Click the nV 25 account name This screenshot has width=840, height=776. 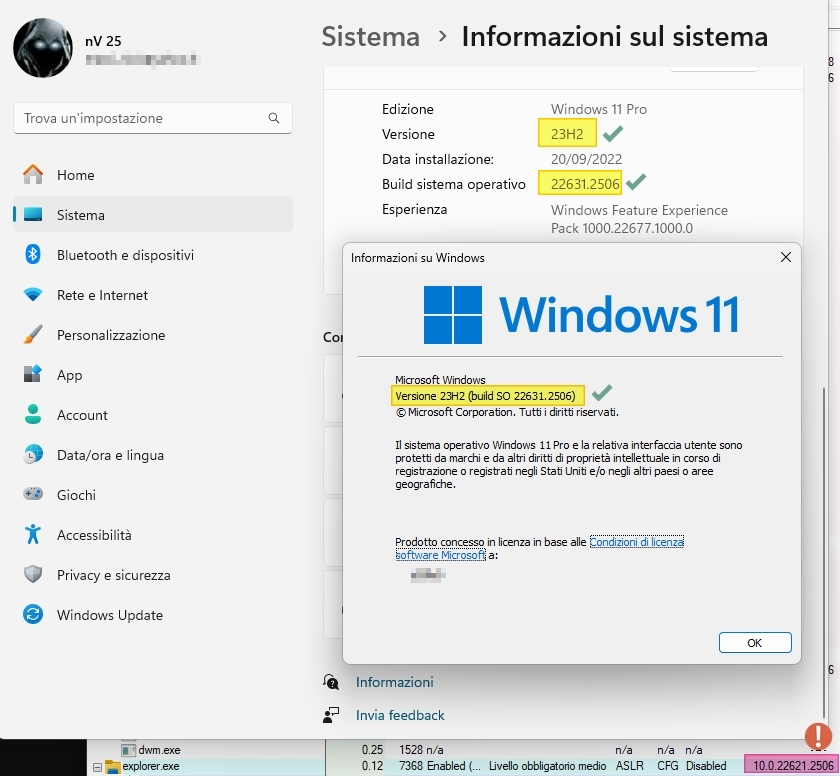(103, 41)
